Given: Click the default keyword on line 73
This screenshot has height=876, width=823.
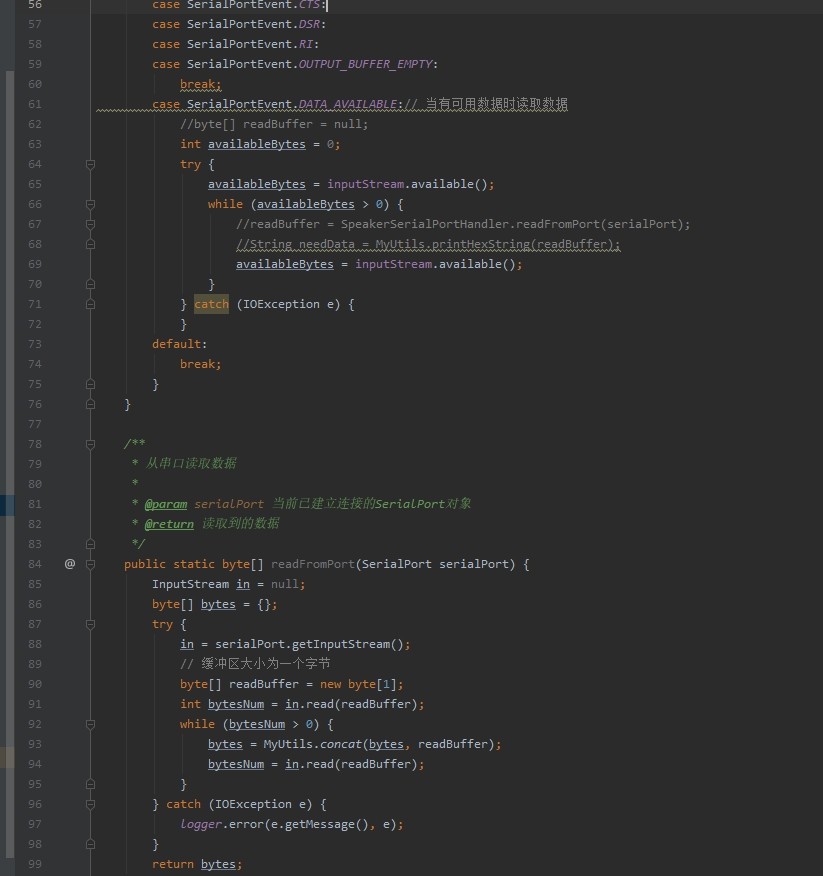Looking at the screenshot, I should [177, 344].
